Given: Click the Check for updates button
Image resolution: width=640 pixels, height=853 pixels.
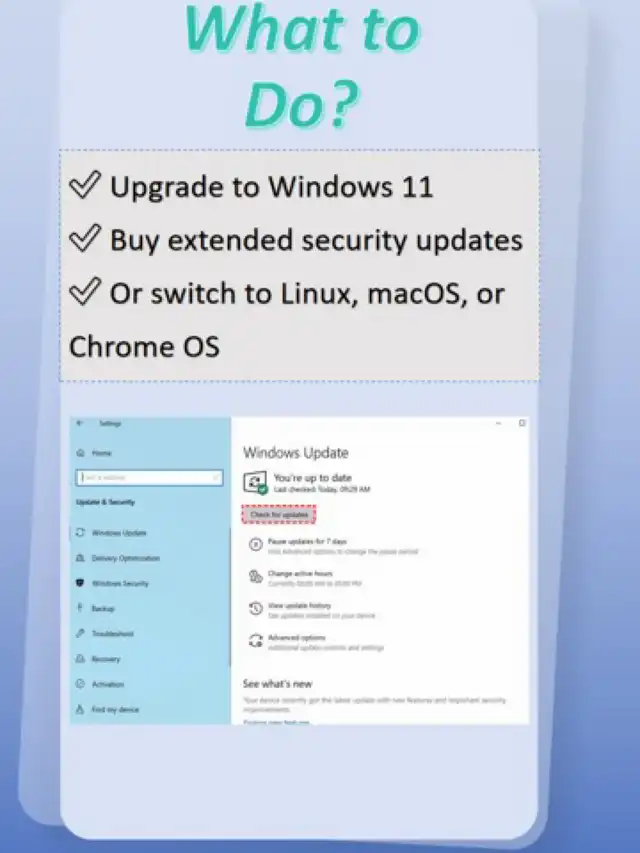Looking at the screenshot, I should (x=279, y=515).
